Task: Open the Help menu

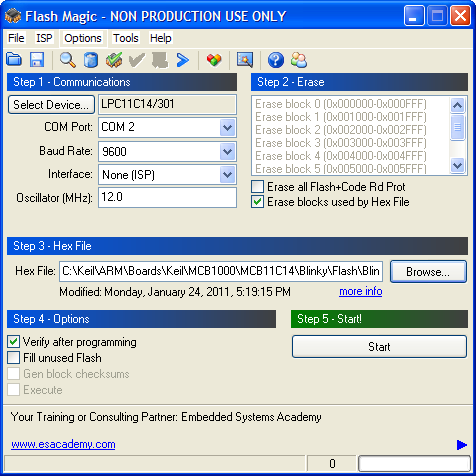Action: tap(160, 38)
